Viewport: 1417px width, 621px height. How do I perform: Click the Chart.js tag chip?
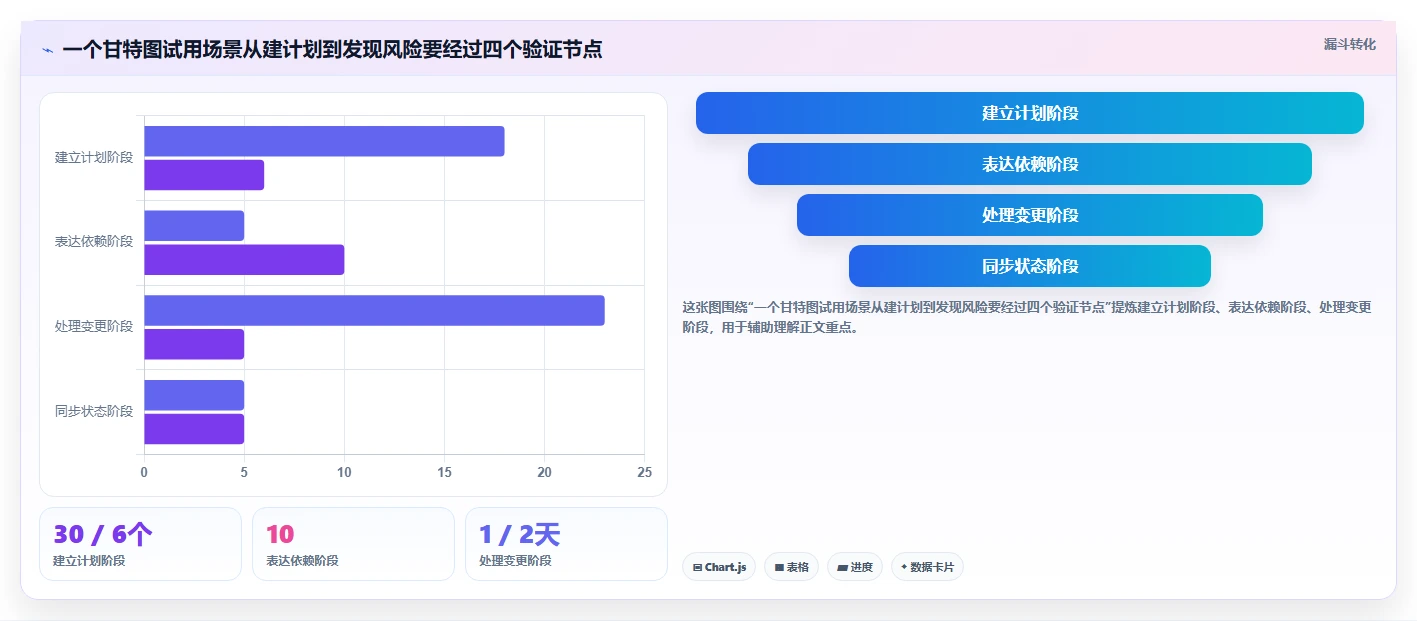719,567
